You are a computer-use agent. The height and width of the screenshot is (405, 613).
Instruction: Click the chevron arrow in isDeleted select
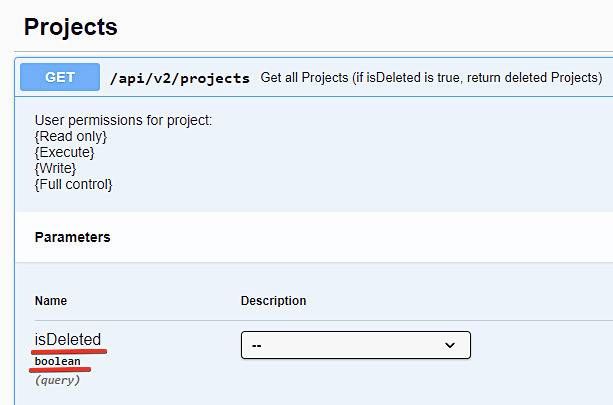tap(450, 345)
